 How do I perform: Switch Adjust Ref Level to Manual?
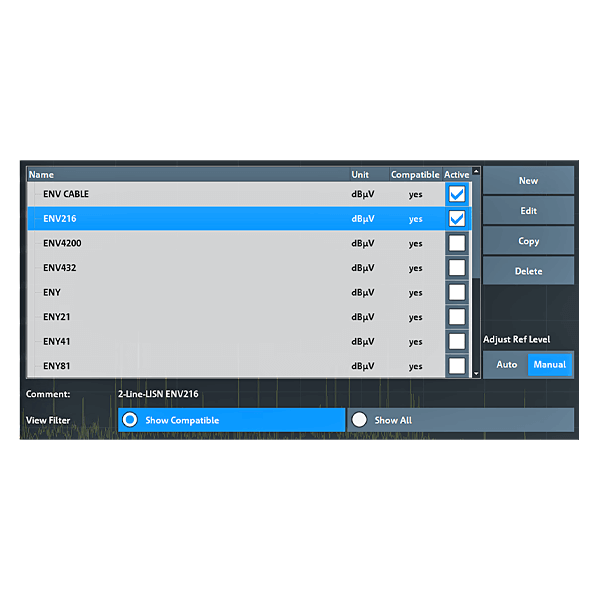[x=550, y=365]
